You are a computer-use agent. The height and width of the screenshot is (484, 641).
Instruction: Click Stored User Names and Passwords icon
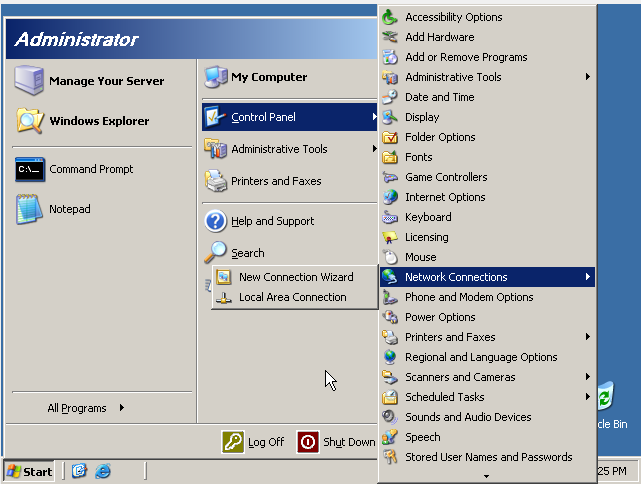[390, 457]
